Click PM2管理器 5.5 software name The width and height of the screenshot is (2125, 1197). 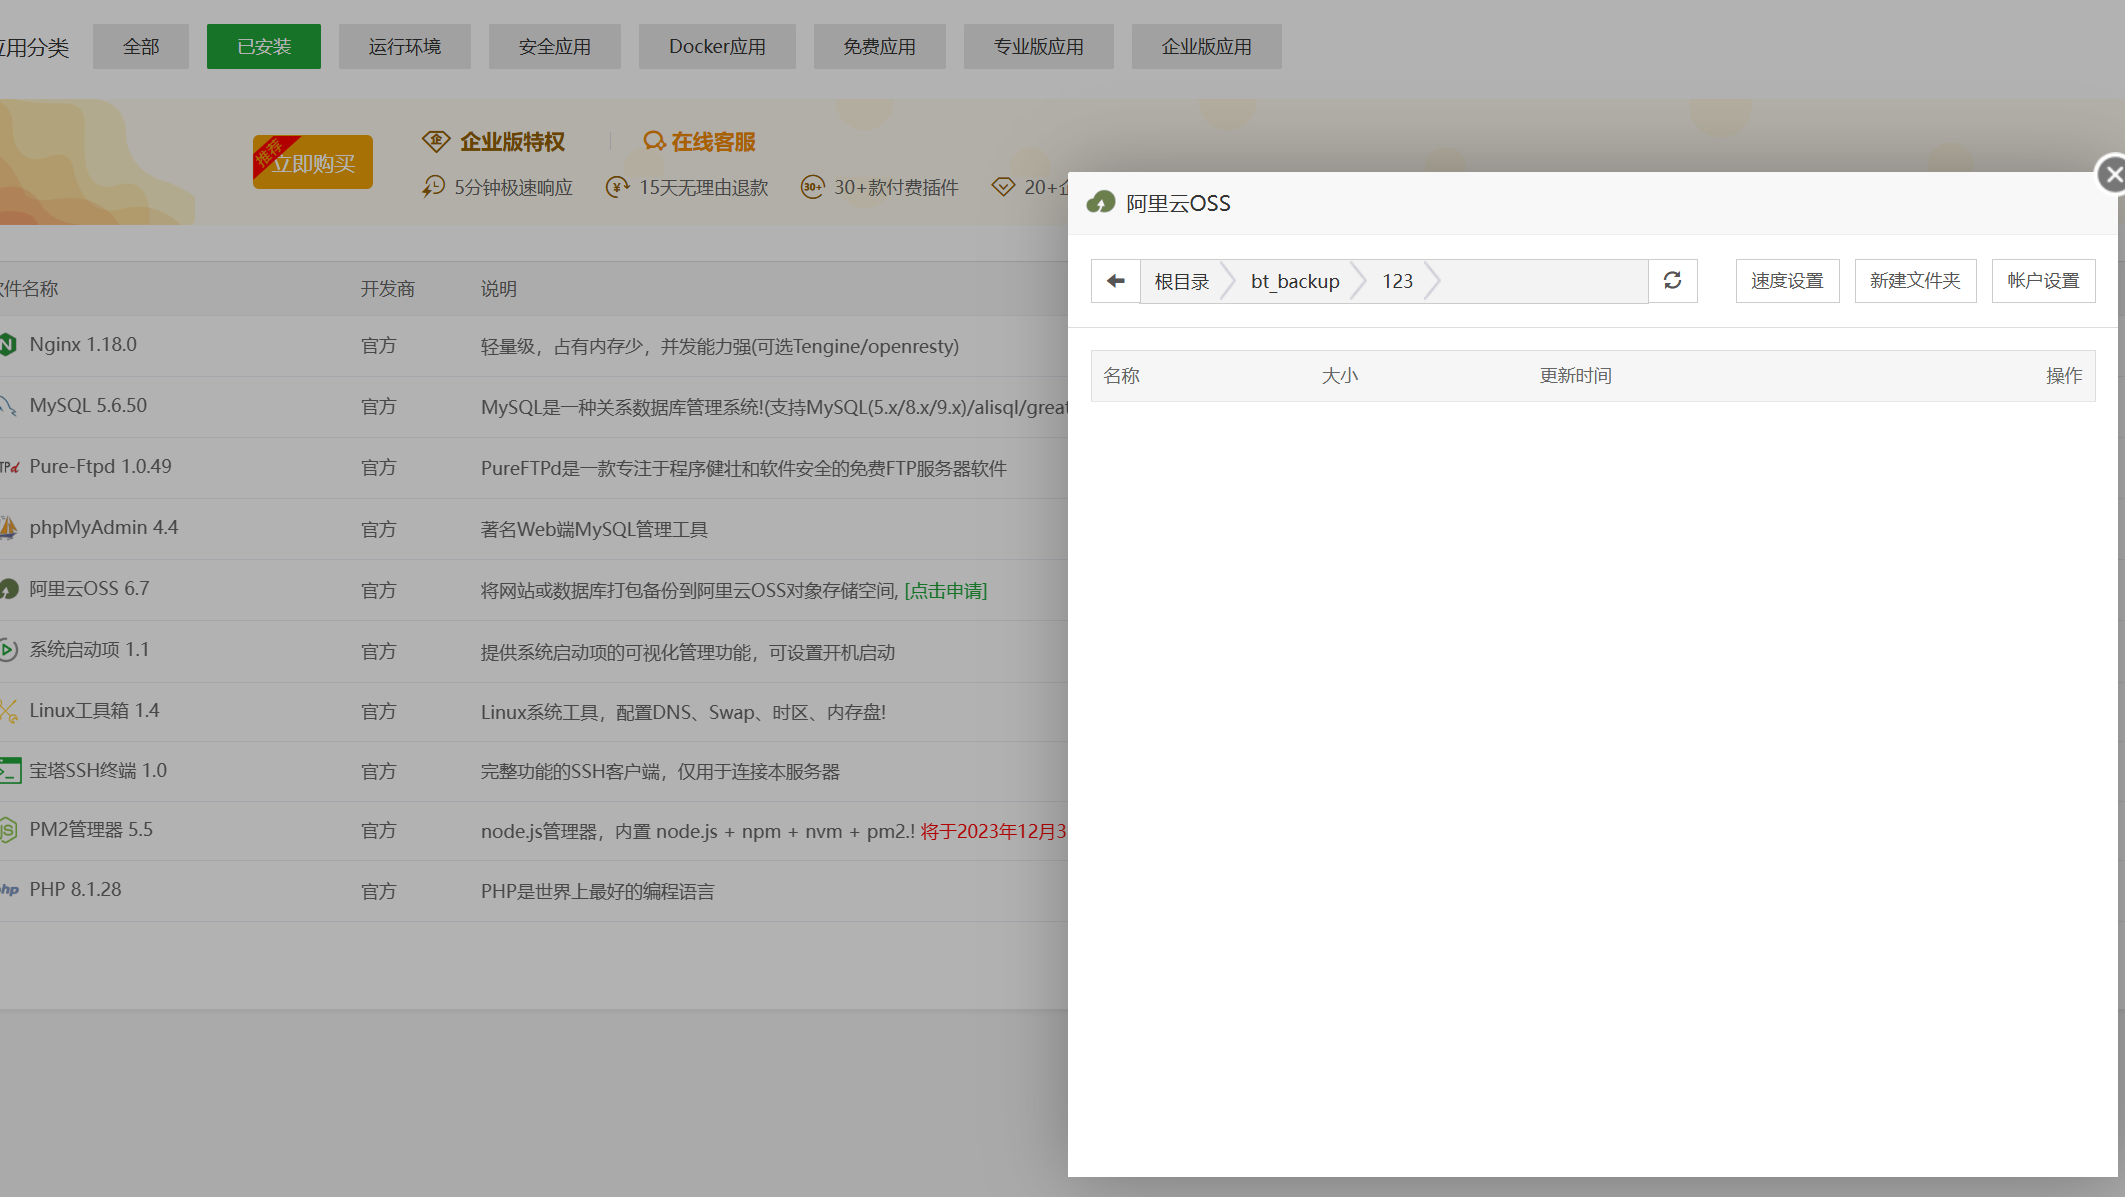click(91, 830)
